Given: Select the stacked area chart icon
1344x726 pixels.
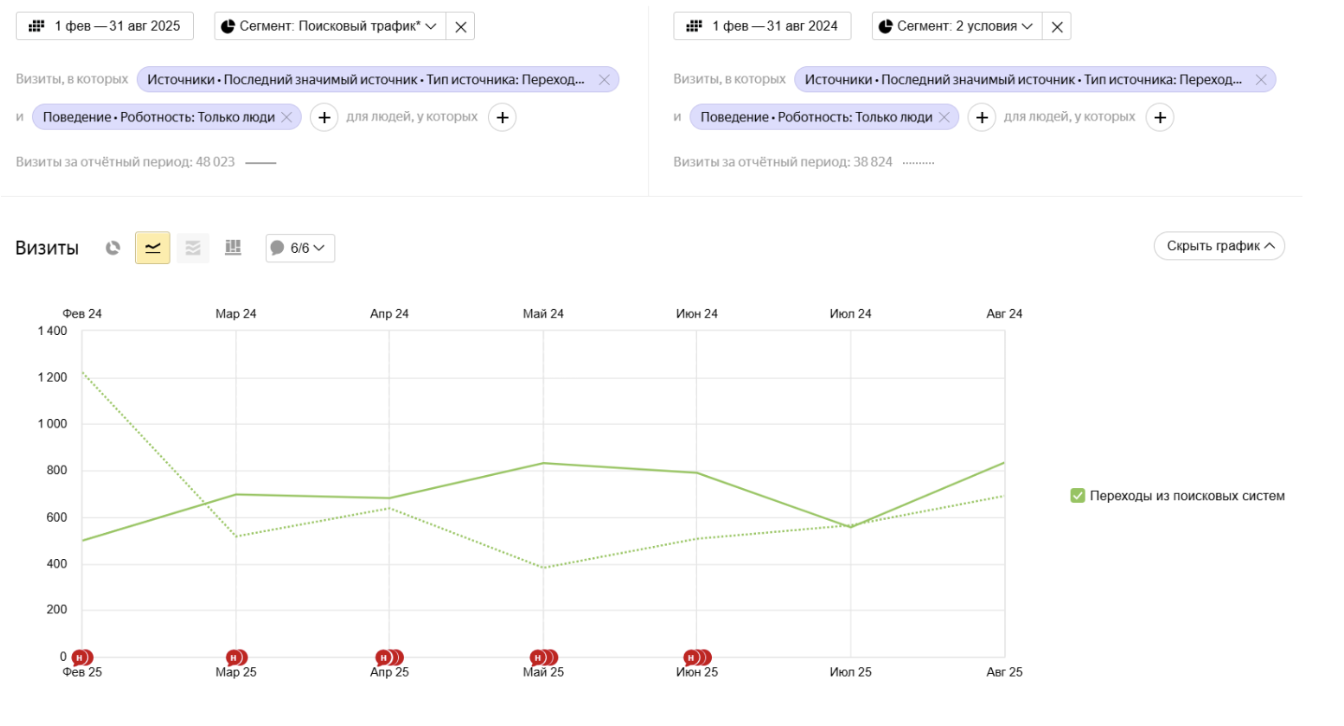Looking at the screenshot, I should [x=193, y=248].
